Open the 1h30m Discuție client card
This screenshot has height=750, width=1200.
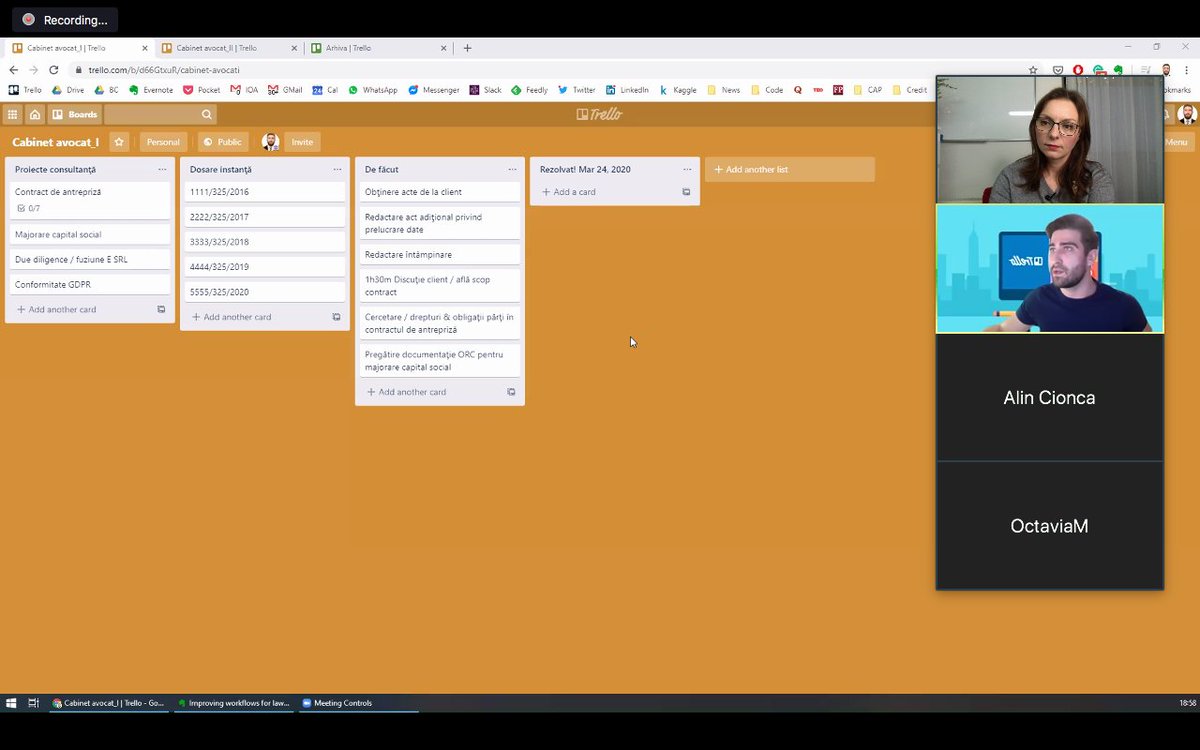pos(440,286)
